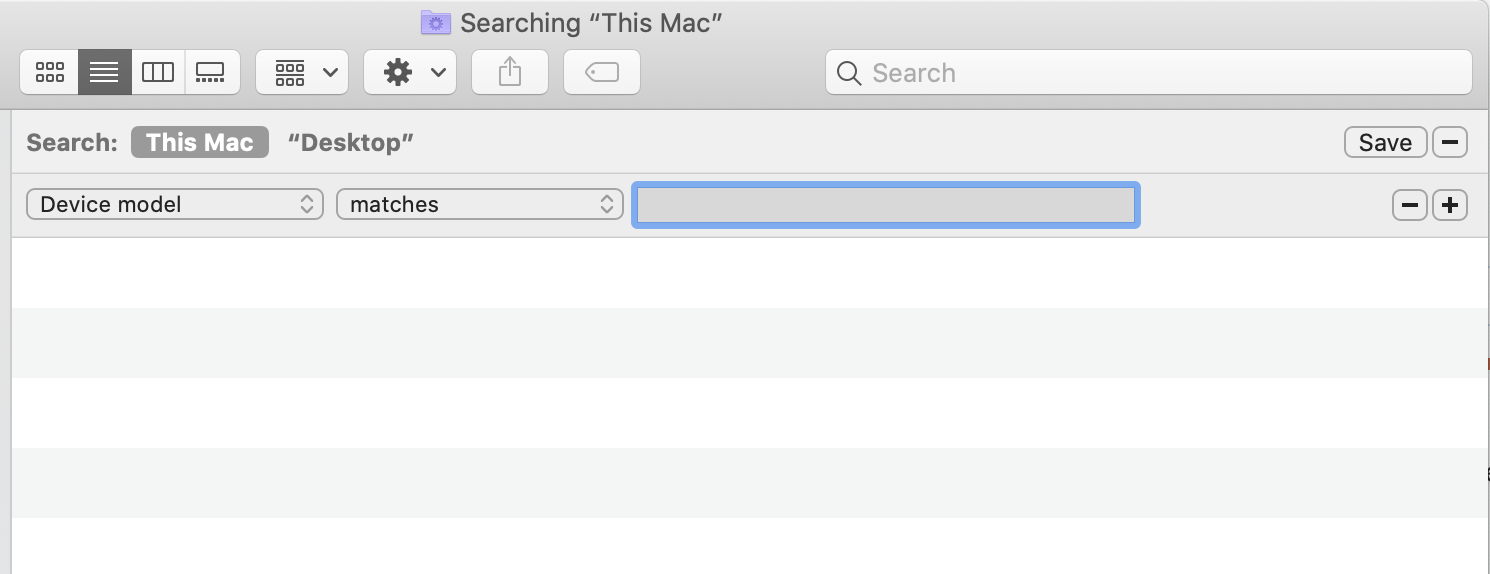Screen dimensions: 1490x574
Task: Save the current search
Action: click(x=1385, y=142)
